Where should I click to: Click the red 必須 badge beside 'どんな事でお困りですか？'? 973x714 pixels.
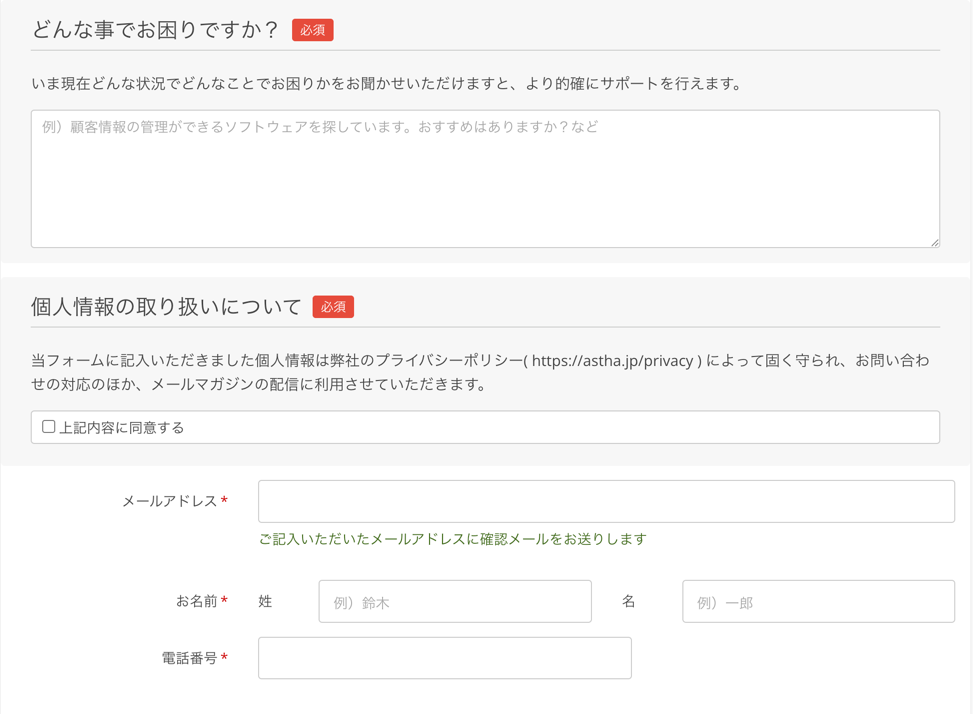(312, 30)
